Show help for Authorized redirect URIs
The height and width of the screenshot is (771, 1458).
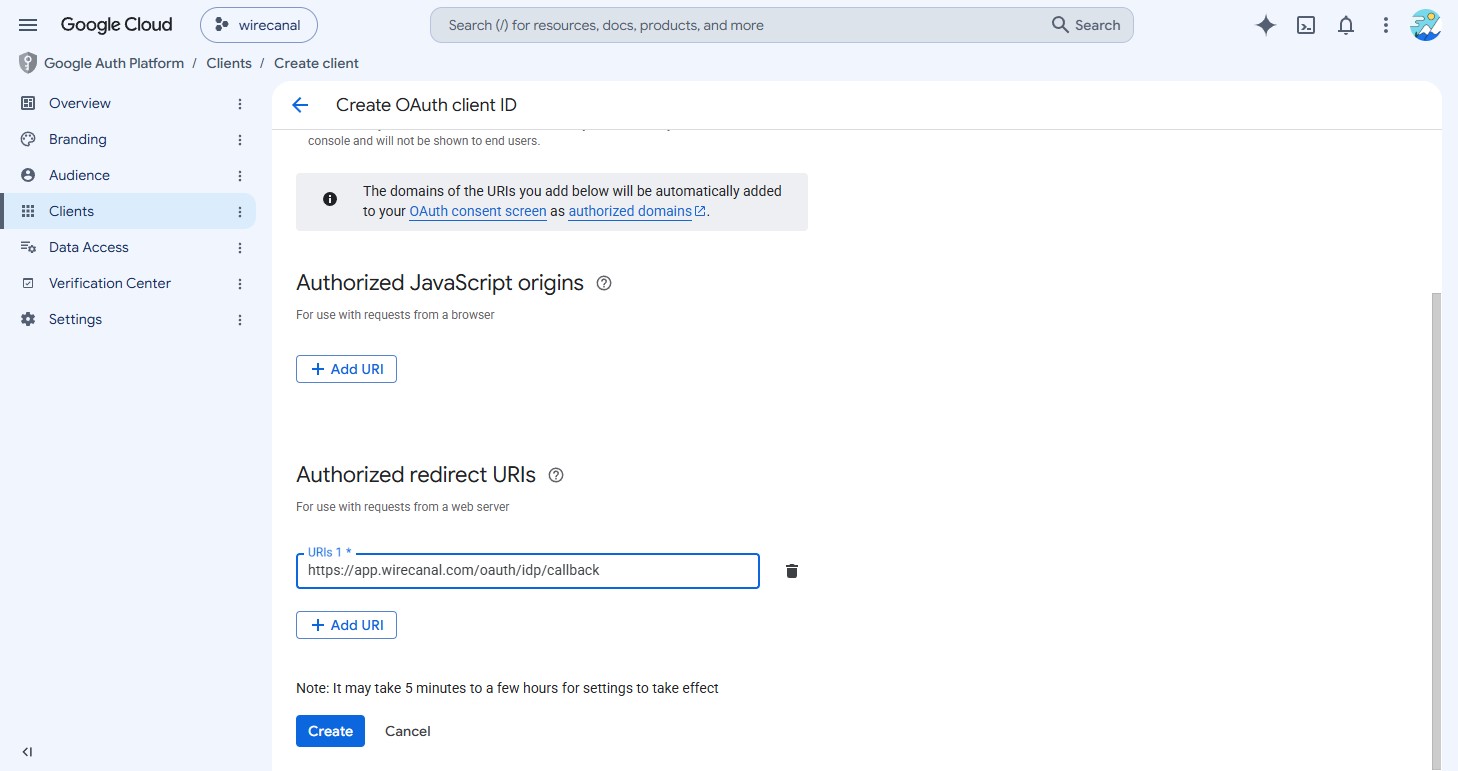click(556, 475)
